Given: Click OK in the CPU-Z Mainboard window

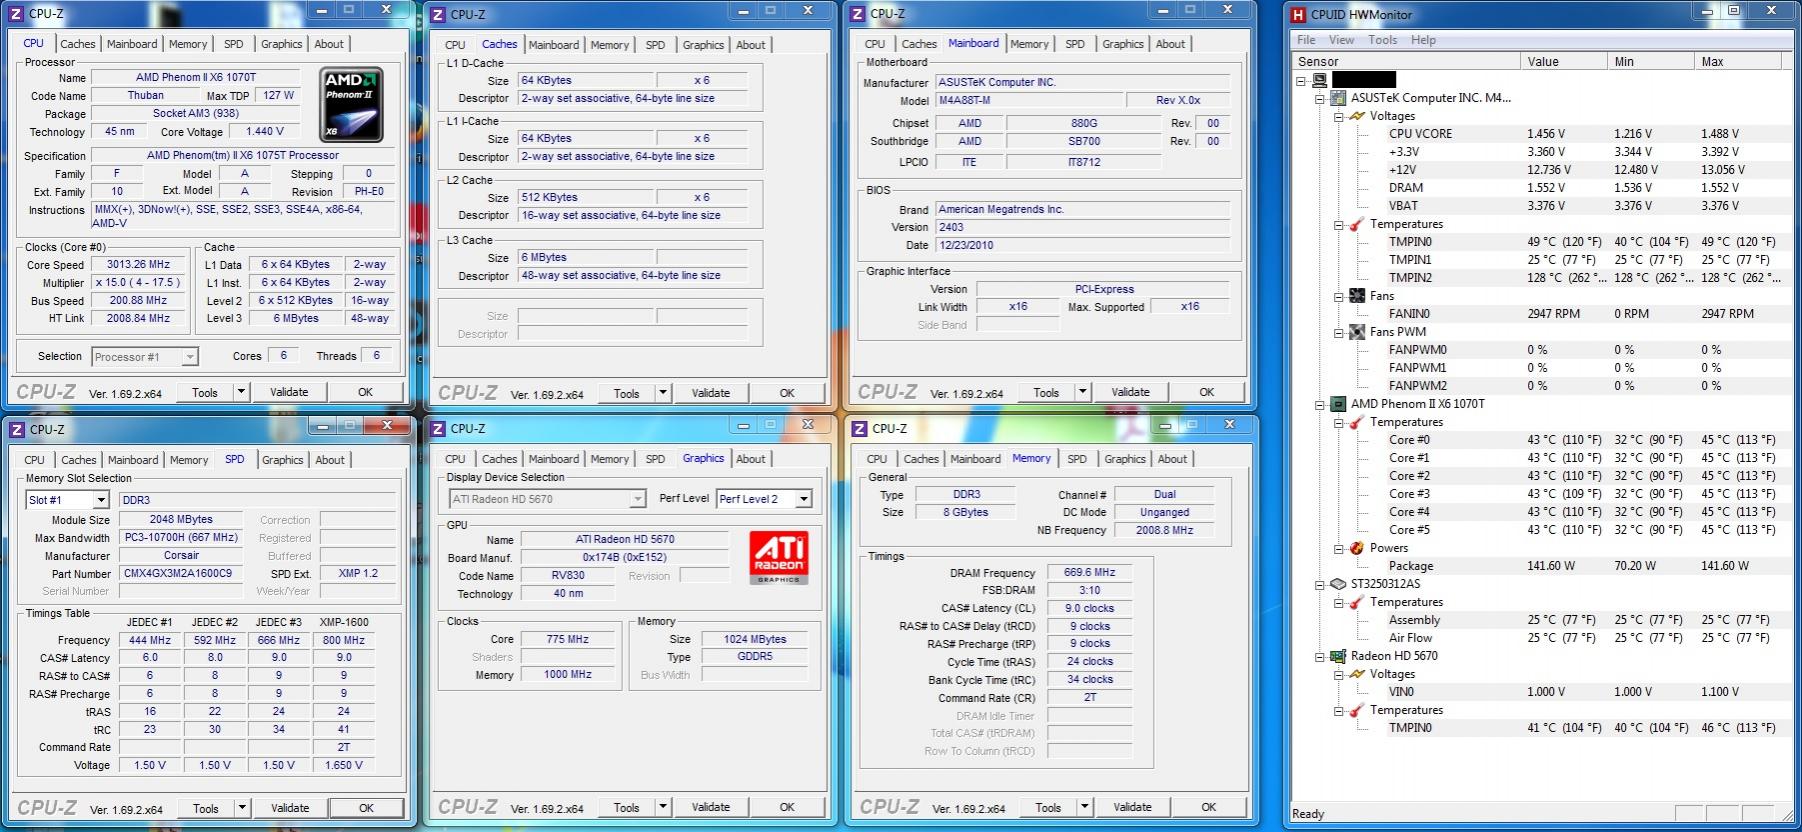Looking at the screenshot, I should (1207, 392).
